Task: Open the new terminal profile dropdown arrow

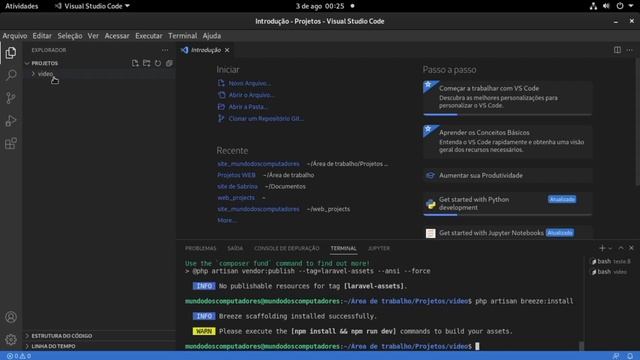Action: coord(610,248)
